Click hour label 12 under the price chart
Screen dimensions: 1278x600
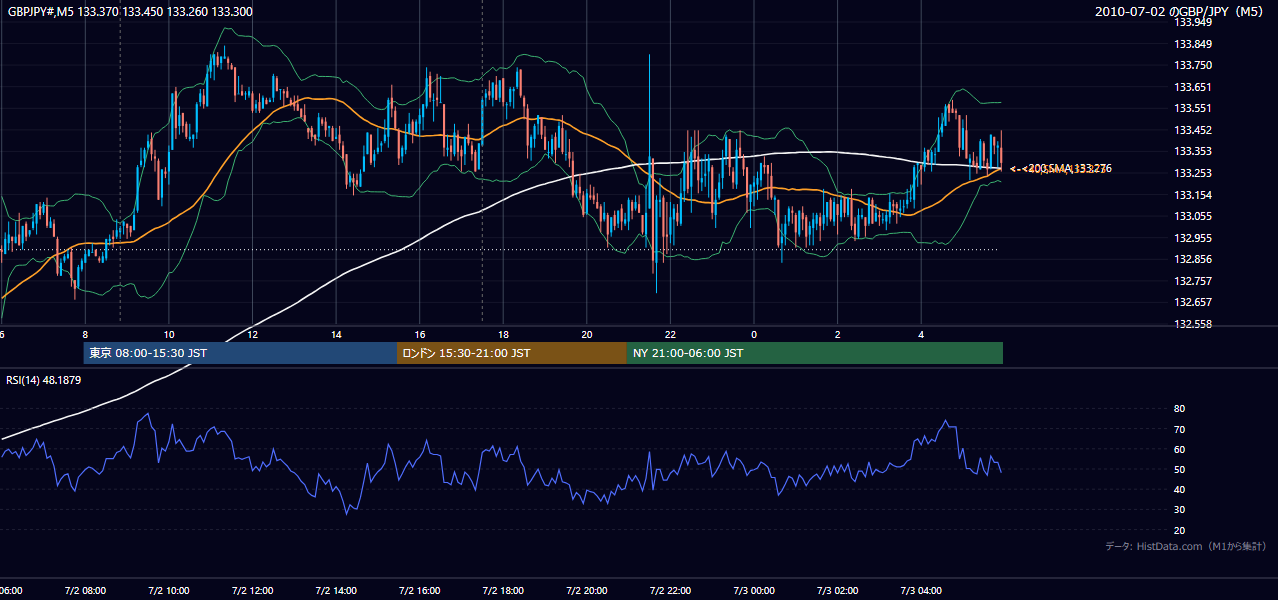click(253, 334)
